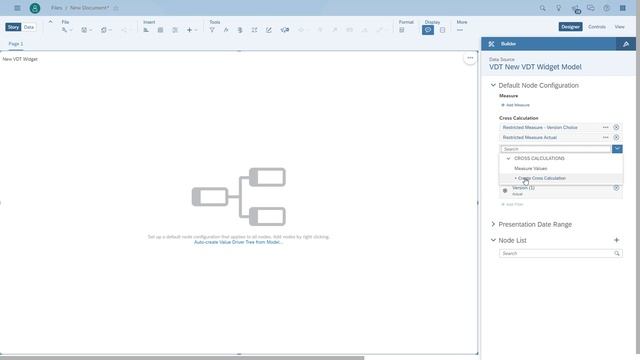Open options for Restricted Measure - Version Choice
This screenshot has height=360, width=640.
[606, 127]
